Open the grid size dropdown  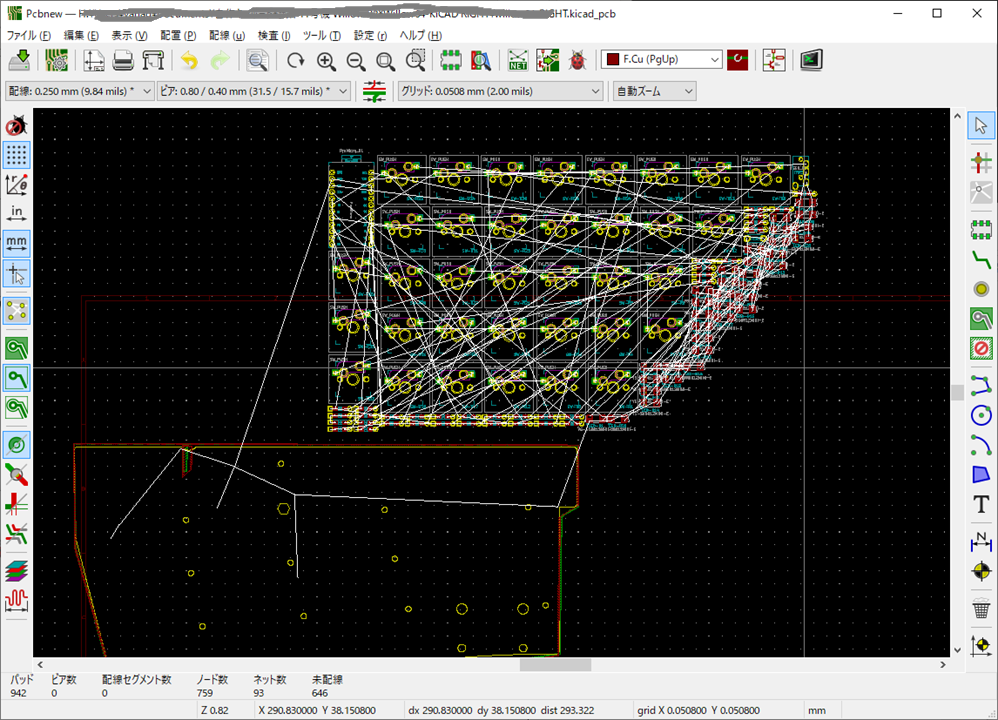pyautogui.click(x=500, y=91)
